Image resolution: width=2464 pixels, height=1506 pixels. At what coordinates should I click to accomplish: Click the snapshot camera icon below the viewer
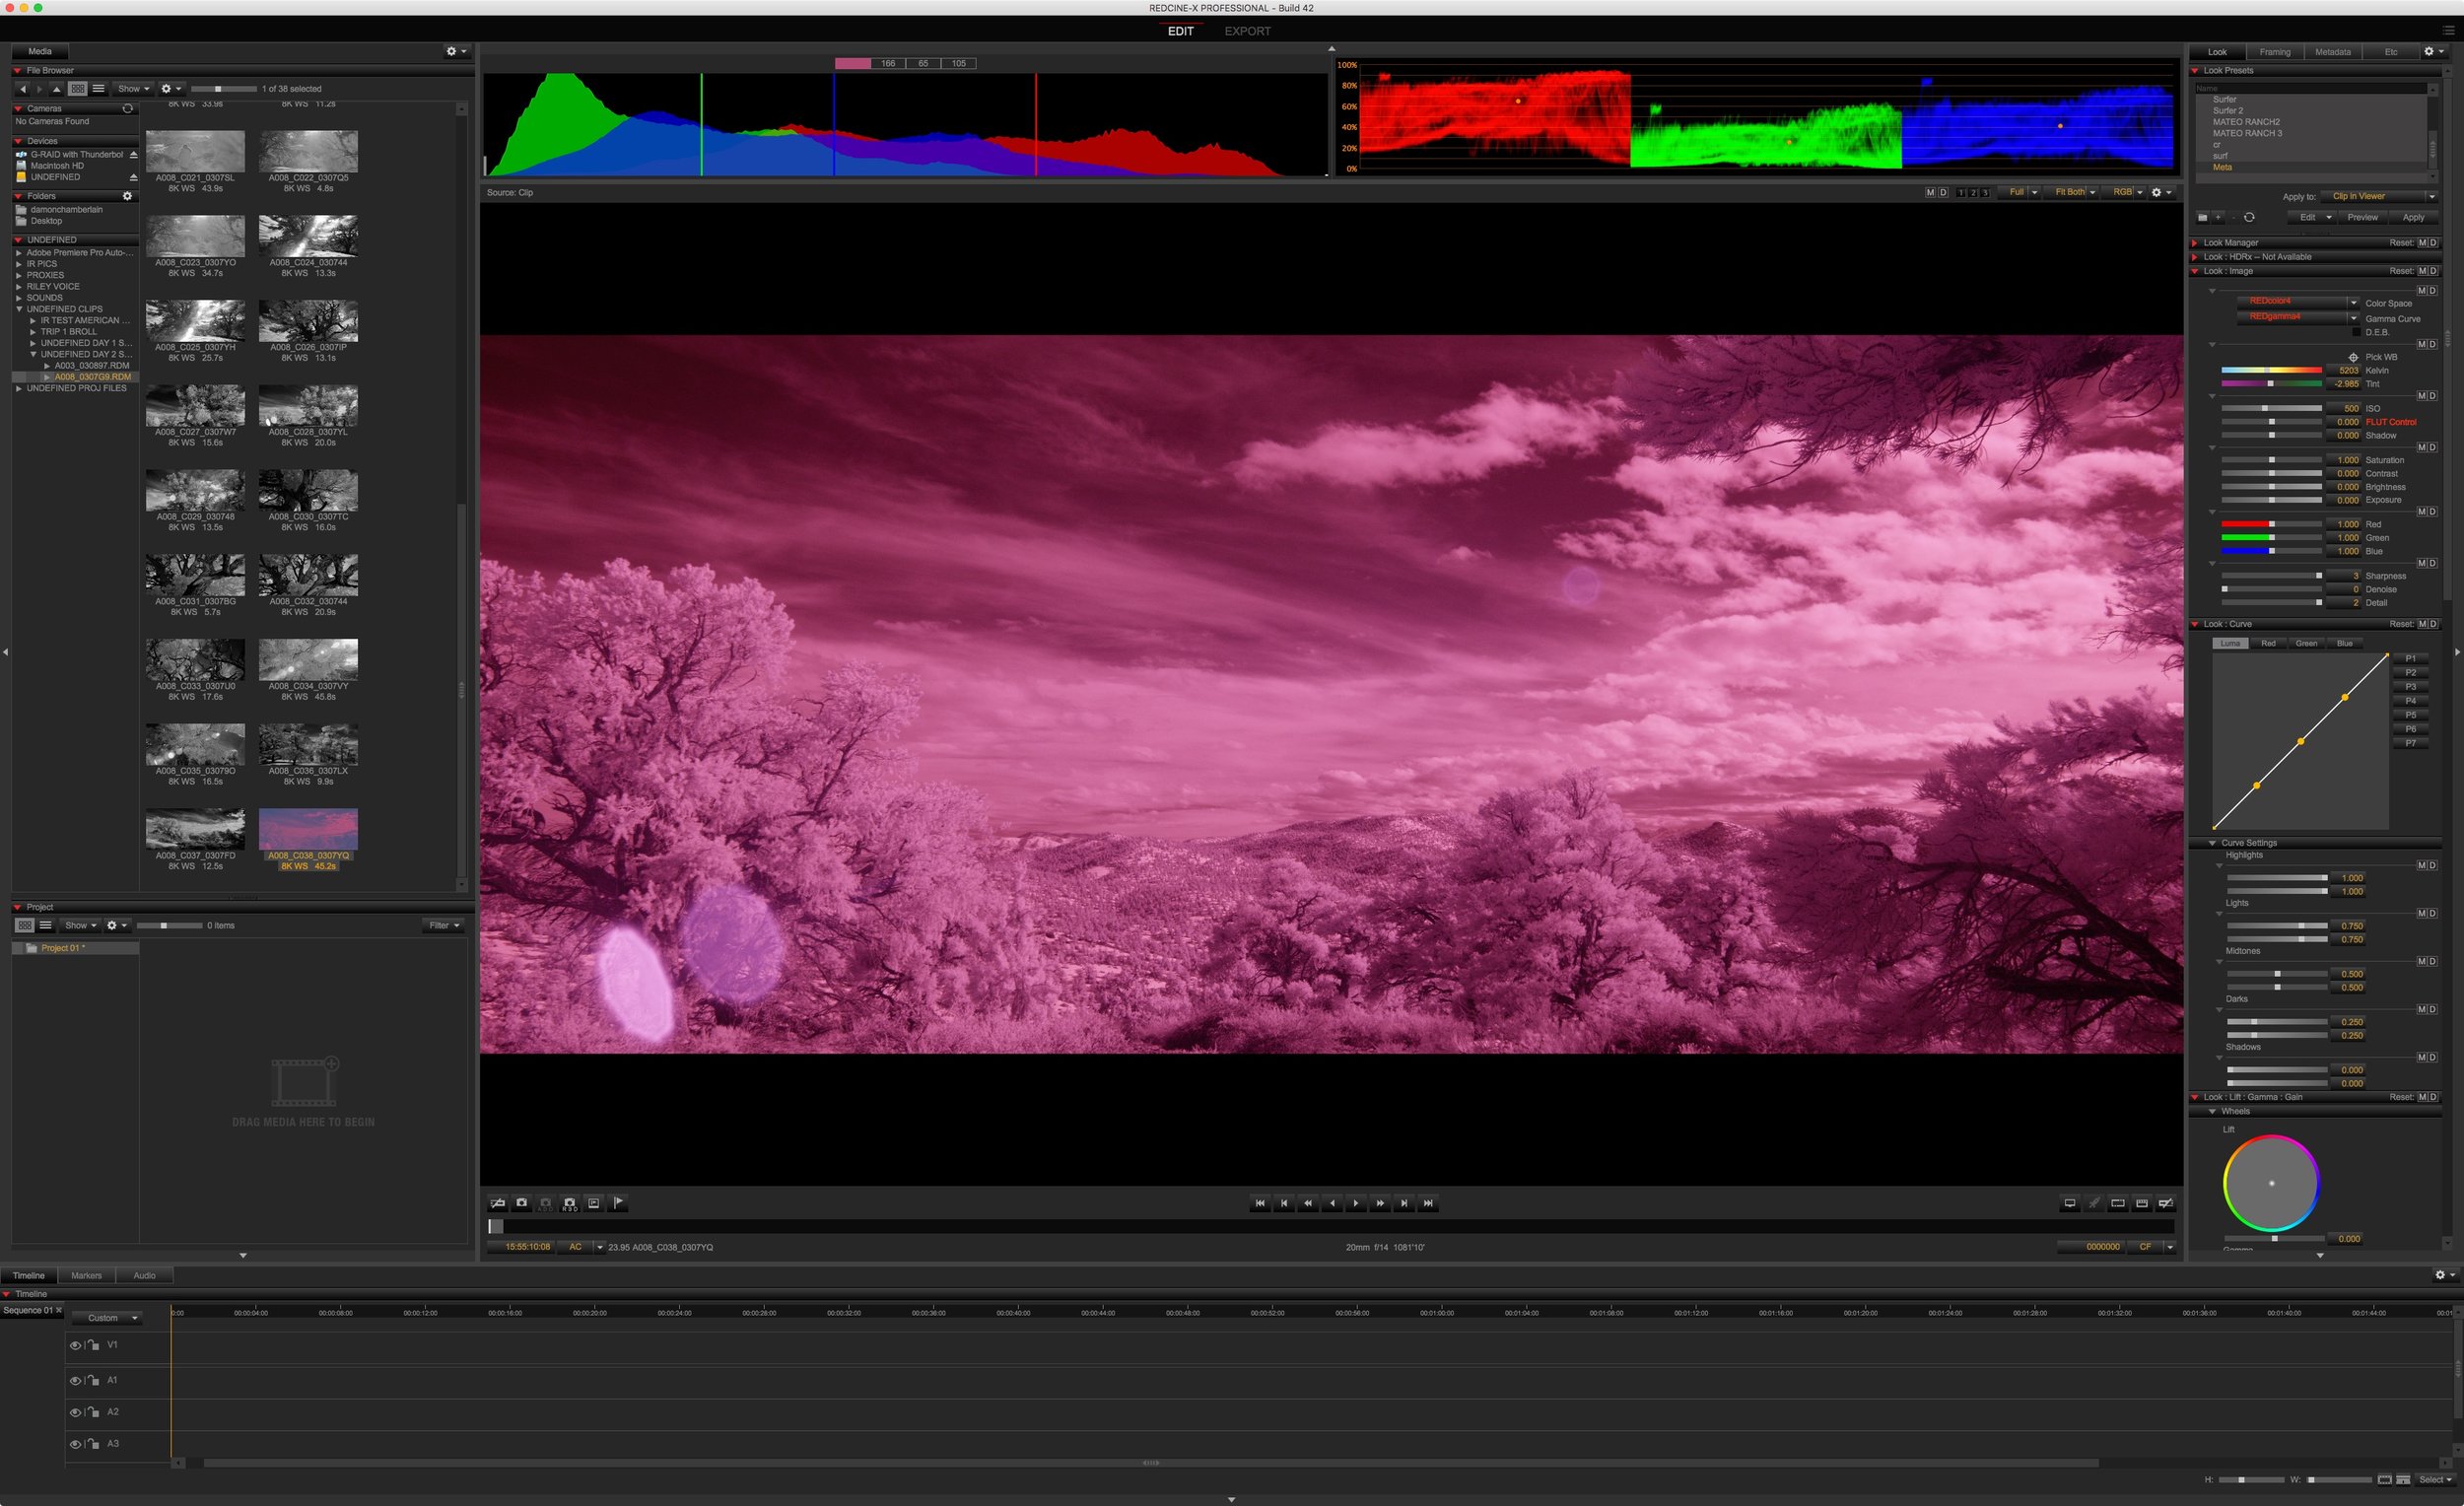[521, 1203]
